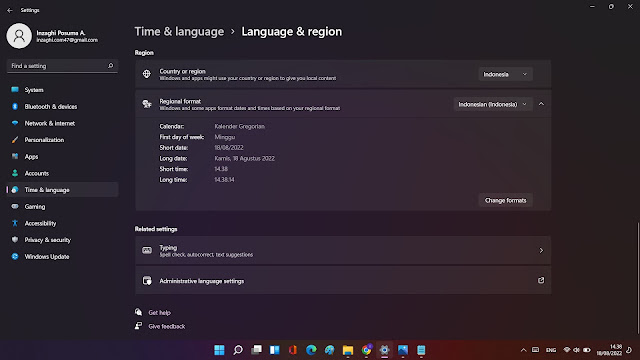Open Apps settings in sidebar
Viewport: 640px width, 360px height.
click(62, 157)
